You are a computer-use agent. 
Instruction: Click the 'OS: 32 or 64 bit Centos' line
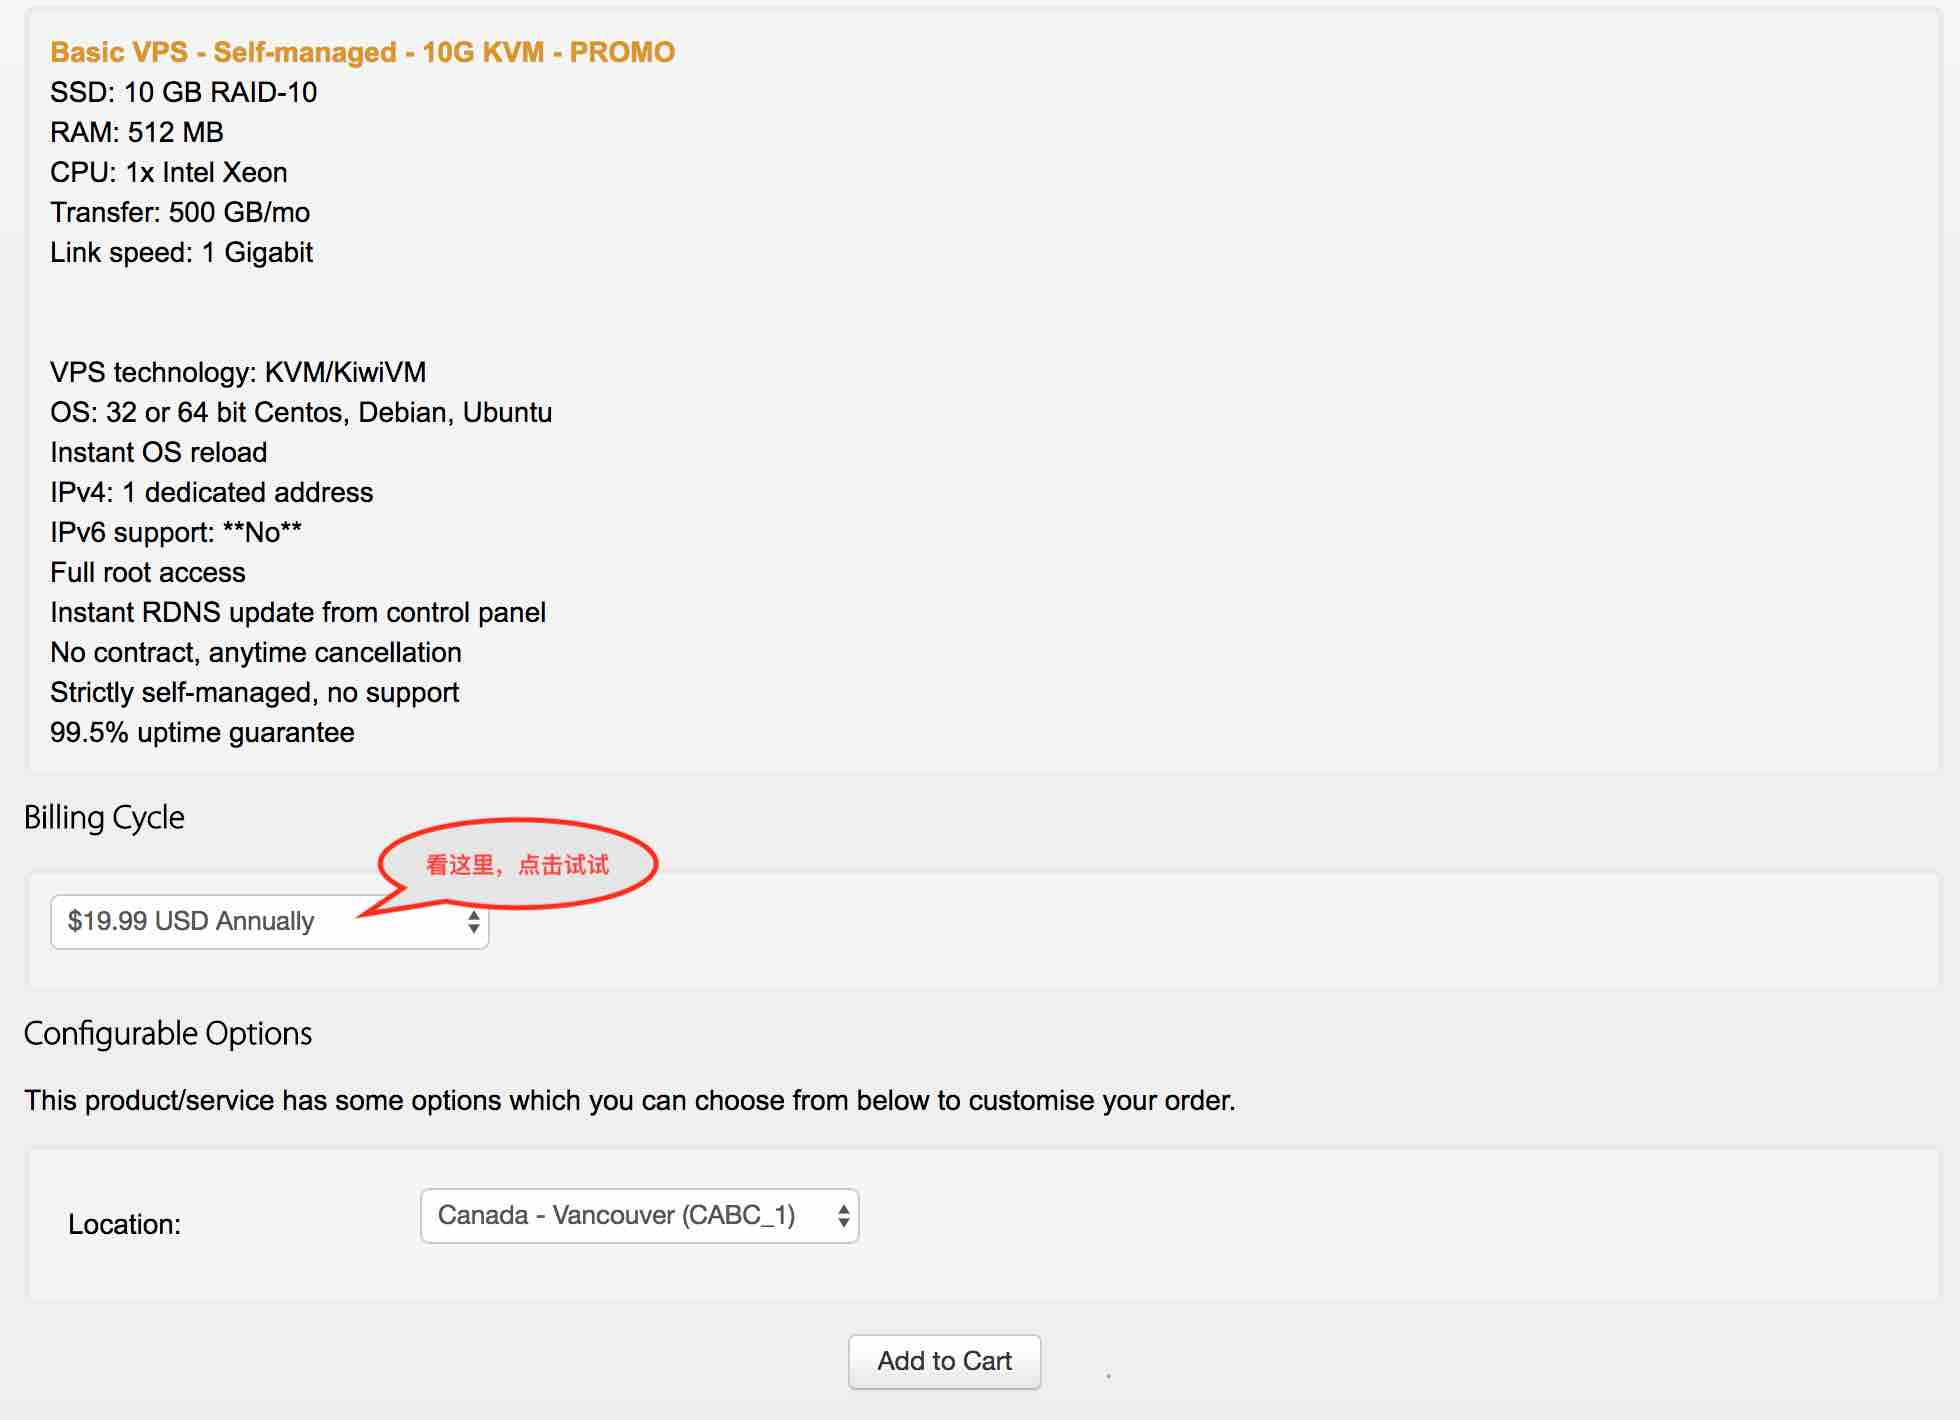[301, 412]
